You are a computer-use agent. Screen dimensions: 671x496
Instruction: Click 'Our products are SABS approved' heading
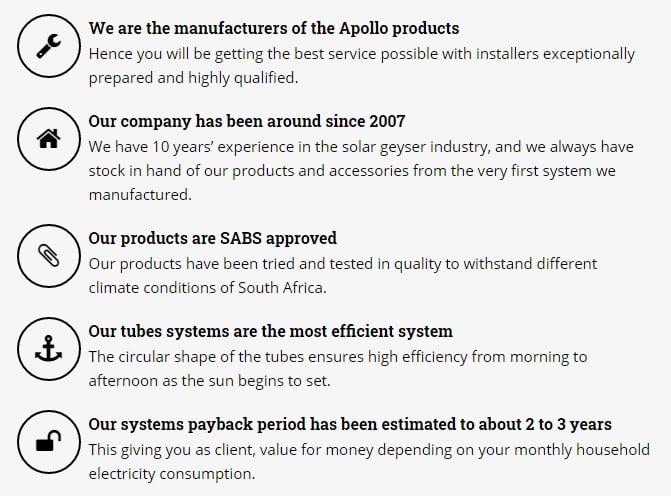coord(213,238)
